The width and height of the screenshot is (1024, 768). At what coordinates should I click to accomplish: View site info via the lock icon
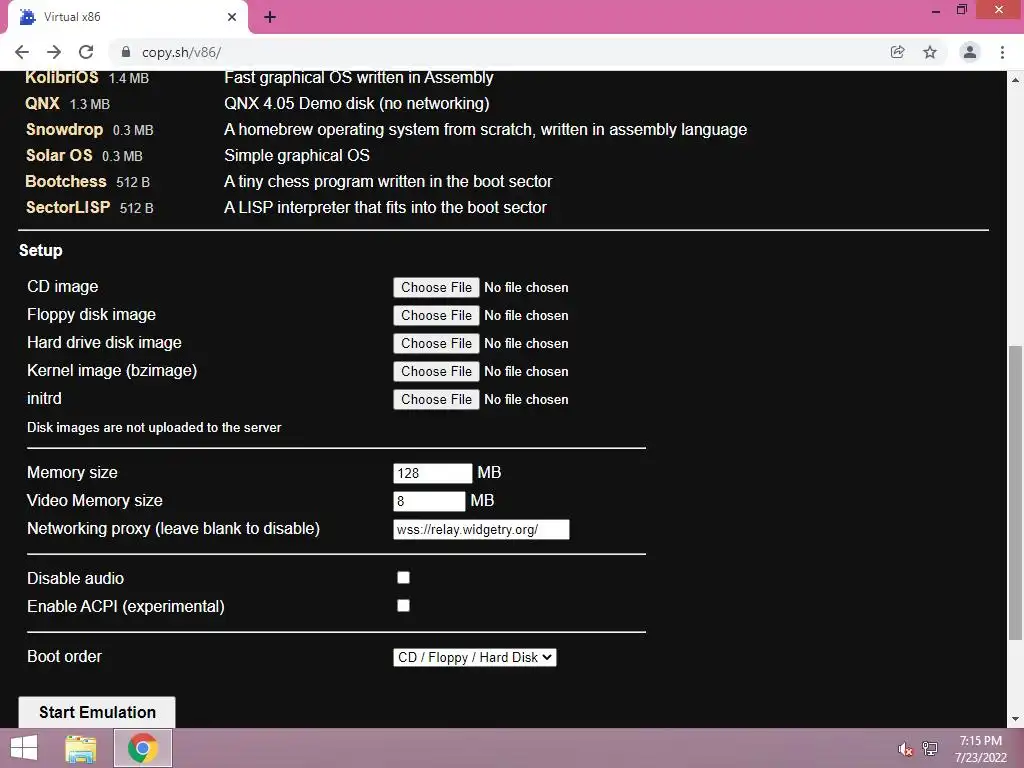pyautogui.click(x=126, y=52)
